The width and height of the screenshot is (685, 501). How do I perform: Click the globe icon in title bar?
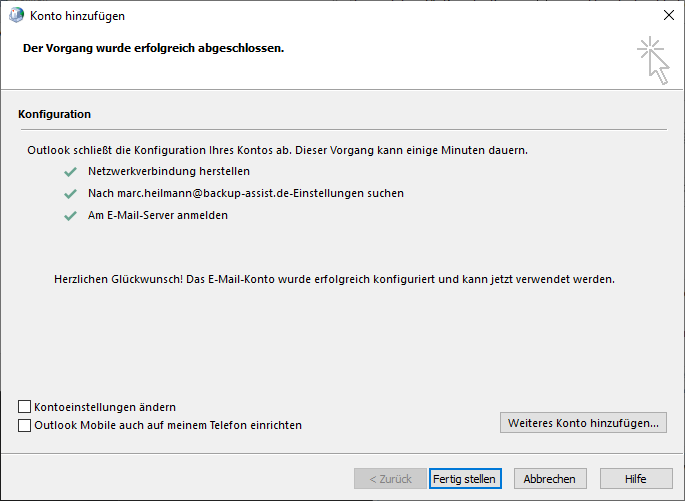pos(17,16)
